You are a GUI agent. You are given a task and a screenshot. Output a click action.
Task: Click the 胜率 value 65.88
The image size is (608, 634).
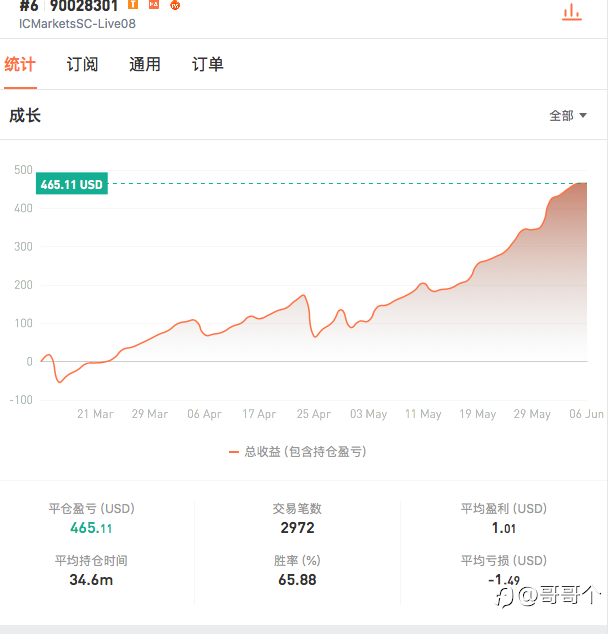(x=297, y=580)
